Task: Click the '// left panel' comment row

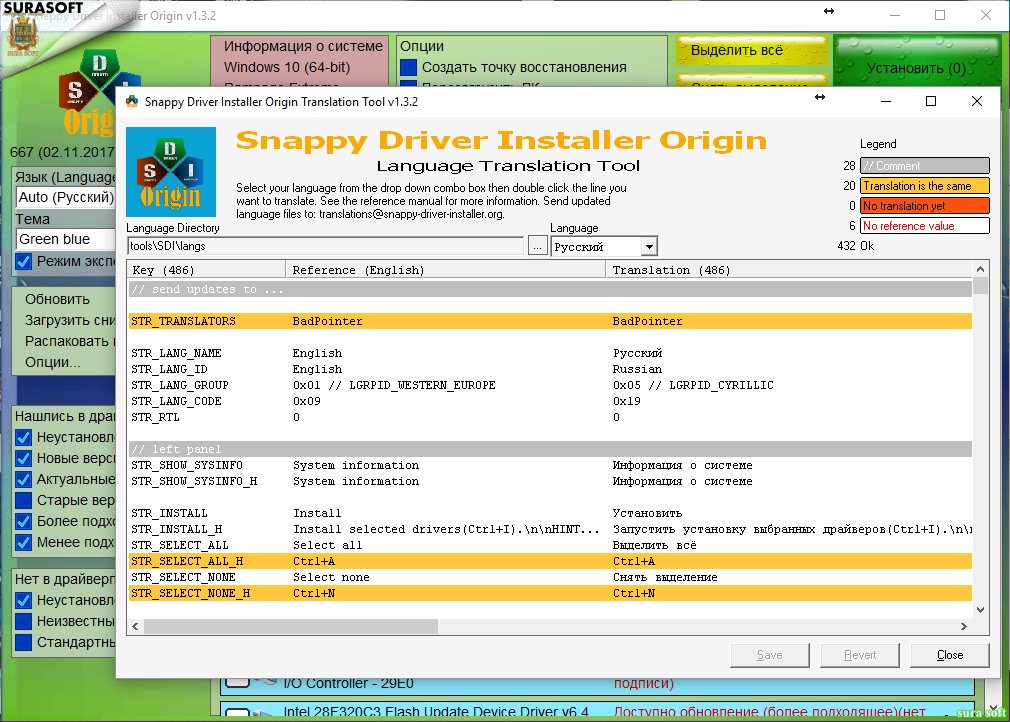Action: pyautogui.click(x=550, y=449)
